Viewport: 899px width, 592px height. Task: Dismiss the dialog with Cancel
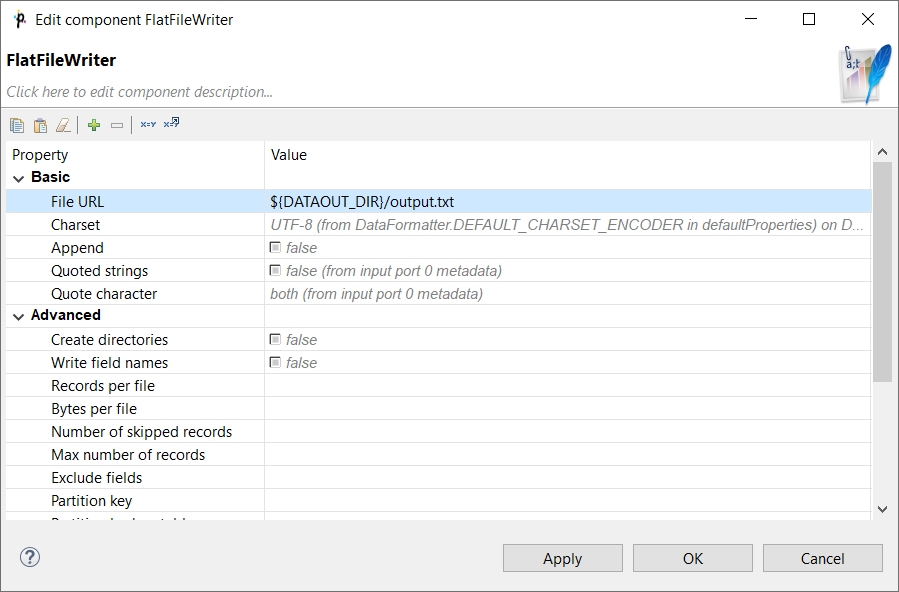coord(822,558)
